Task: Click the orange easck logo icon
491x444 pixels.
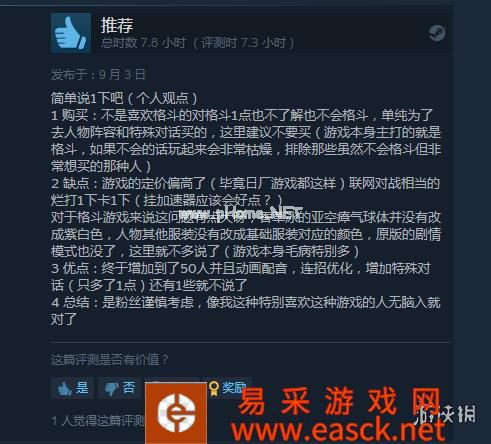Action: click(x=176, y=413)
